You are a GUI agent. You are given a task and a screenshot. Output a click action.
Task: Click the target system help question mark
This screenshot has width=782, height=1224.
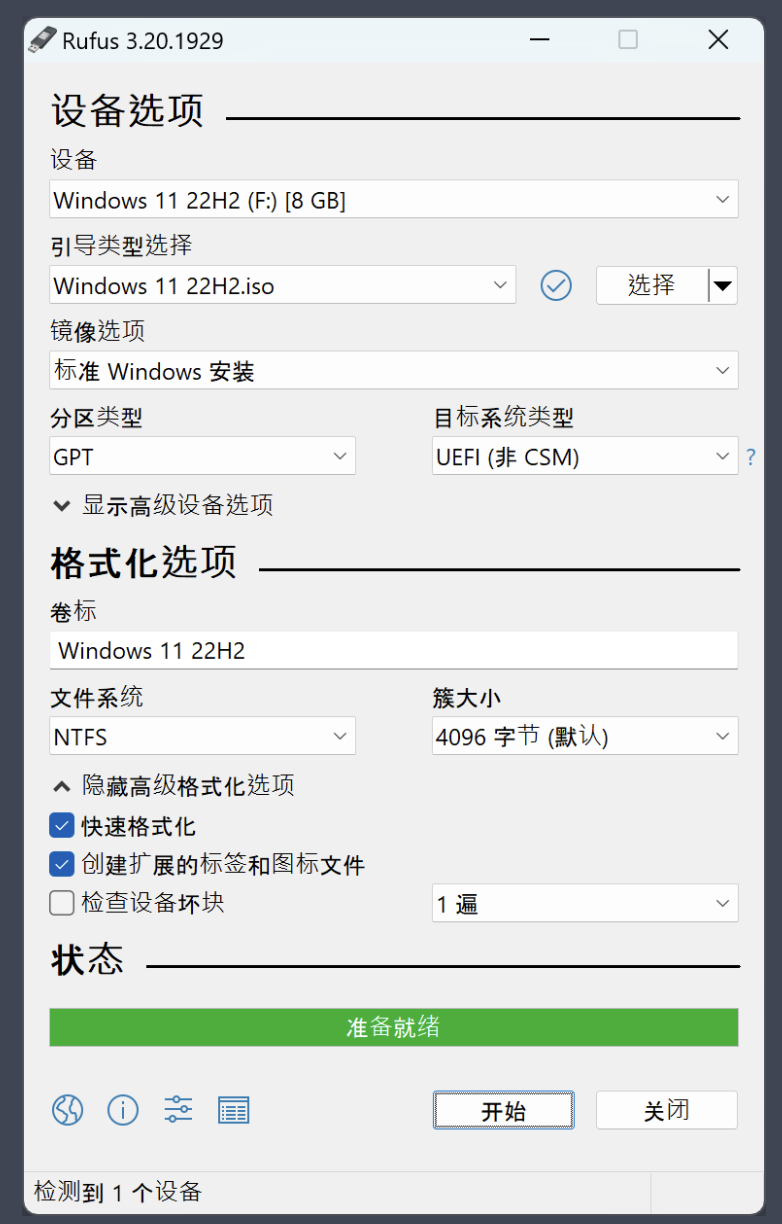pyautogui.click(x=751, y=458)
